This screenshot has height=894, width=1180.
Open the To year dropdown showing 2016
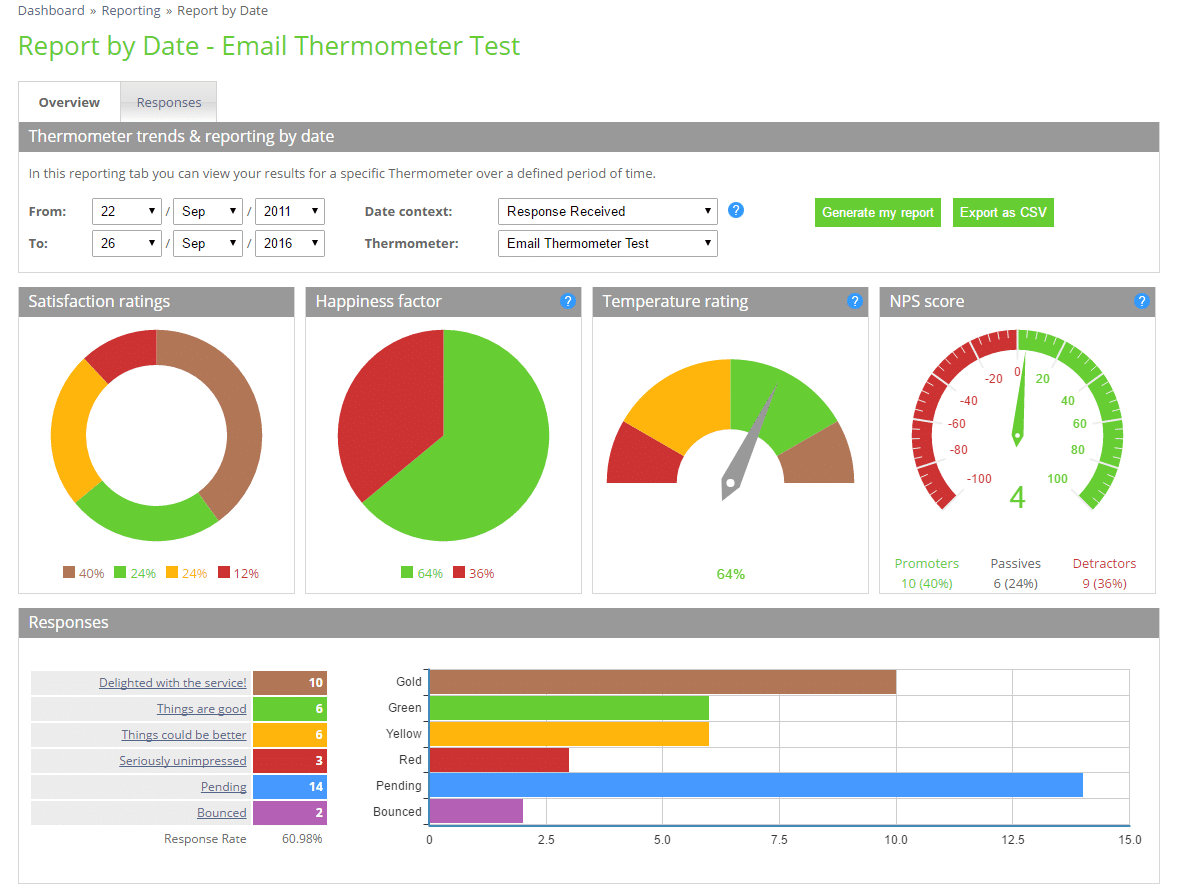289,243
